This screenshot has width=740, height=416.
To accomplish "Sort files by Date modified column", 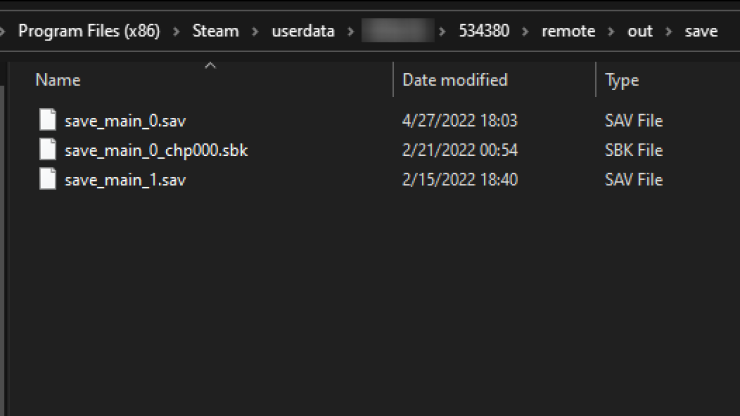I will 455,80.
